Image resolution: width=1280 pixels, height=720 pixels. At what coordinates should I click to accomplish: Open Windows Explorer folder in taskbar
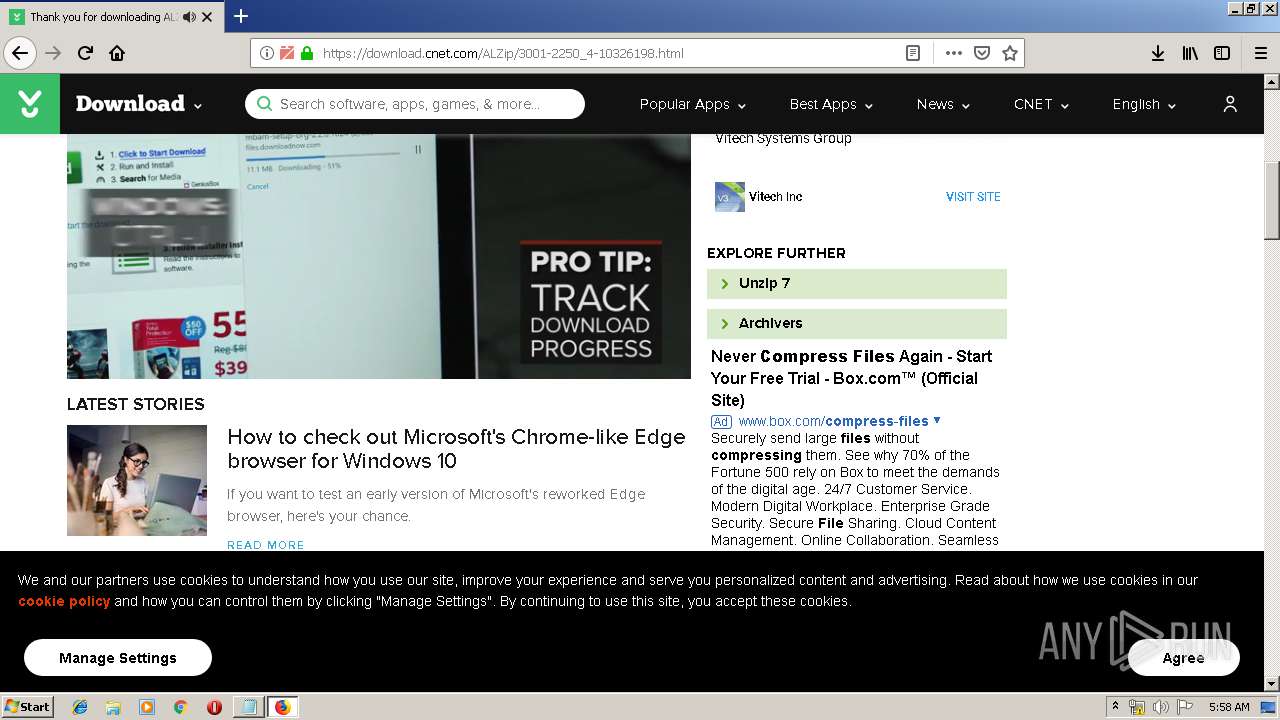coord(113,707)
